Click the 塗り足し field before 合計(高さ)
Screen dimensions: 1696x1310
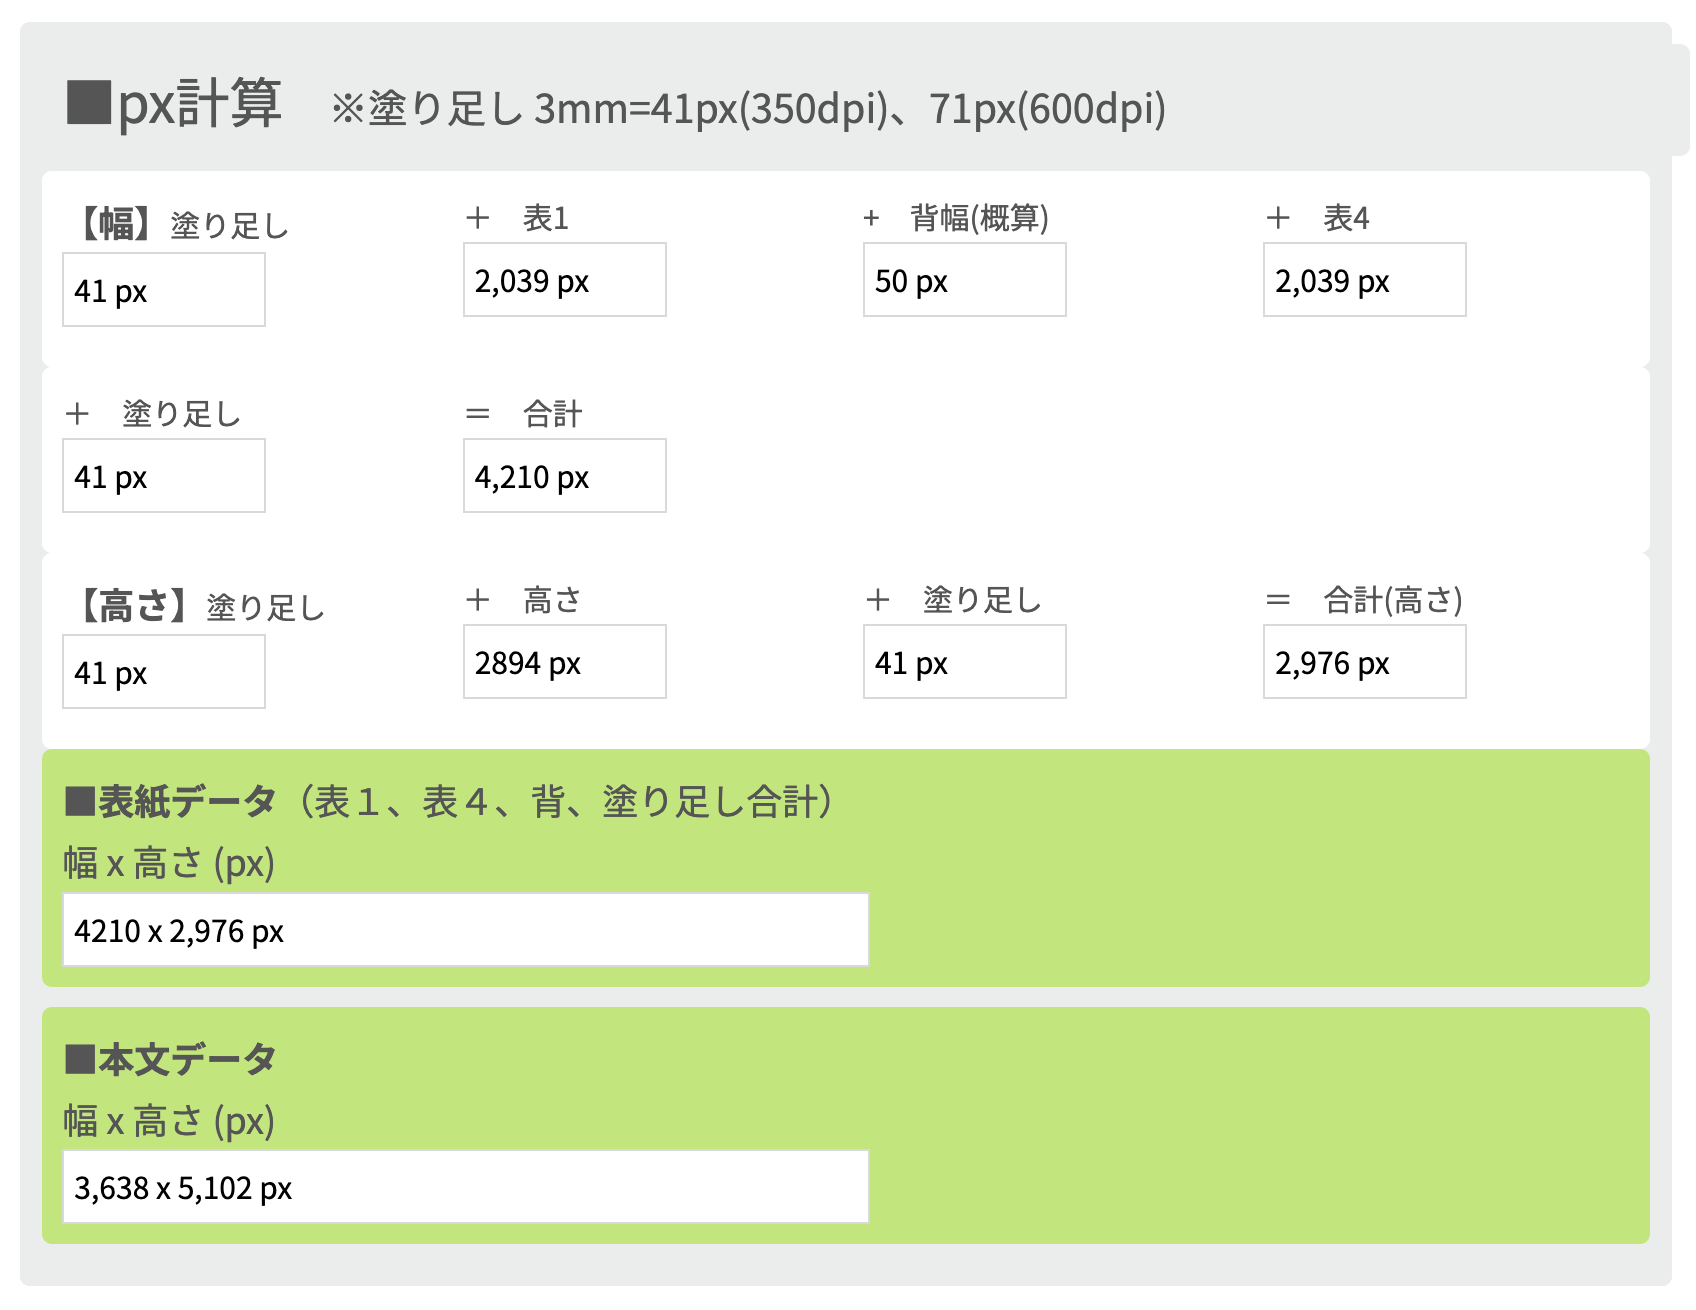click(964, 662)
